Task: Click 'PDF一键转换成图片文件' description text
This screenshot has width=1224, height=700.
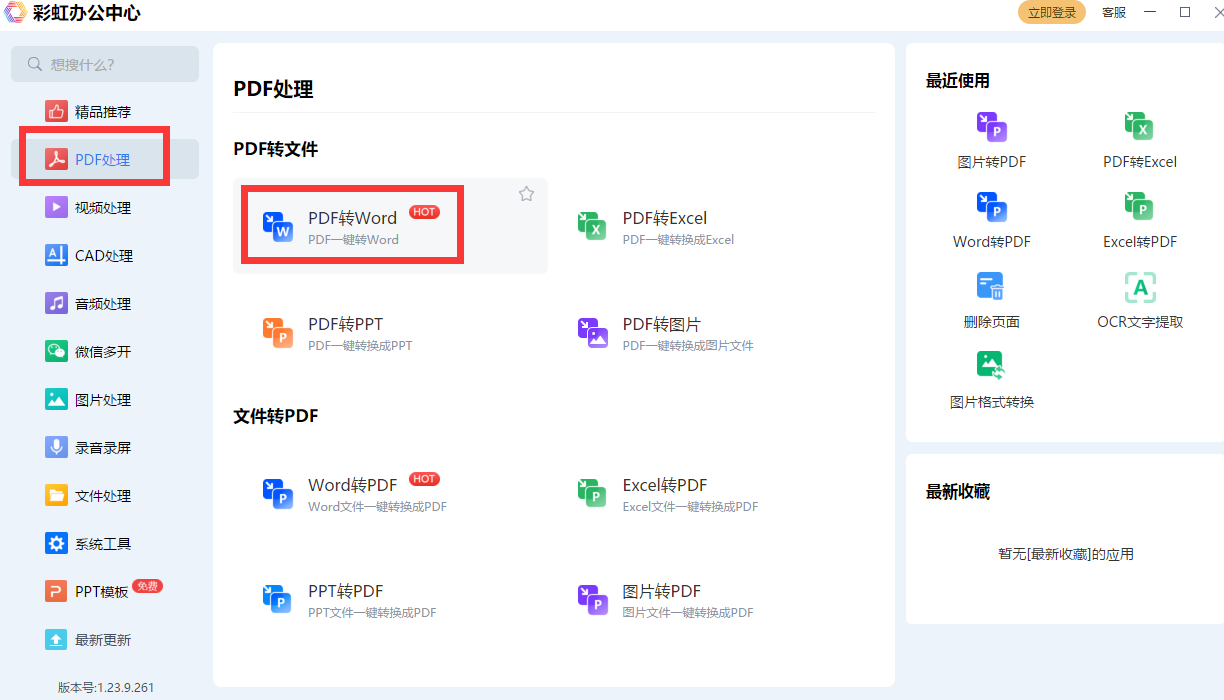Action: point(688,346)
